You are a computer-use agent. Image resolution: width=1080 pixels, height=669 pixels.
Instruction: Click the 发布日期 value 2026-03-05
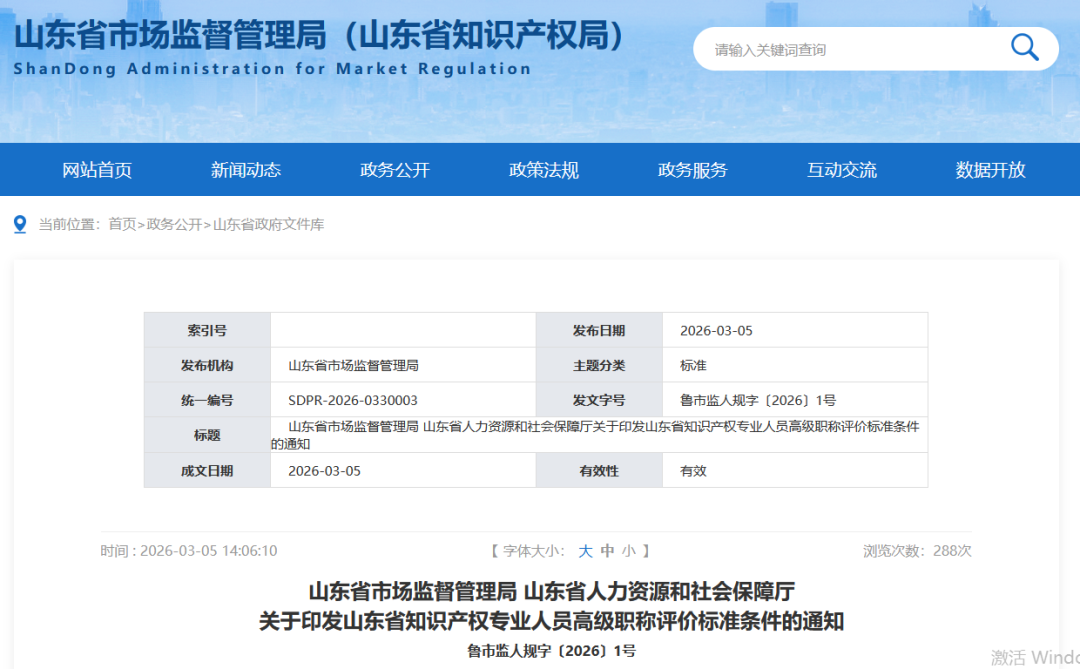click(716, 331)
